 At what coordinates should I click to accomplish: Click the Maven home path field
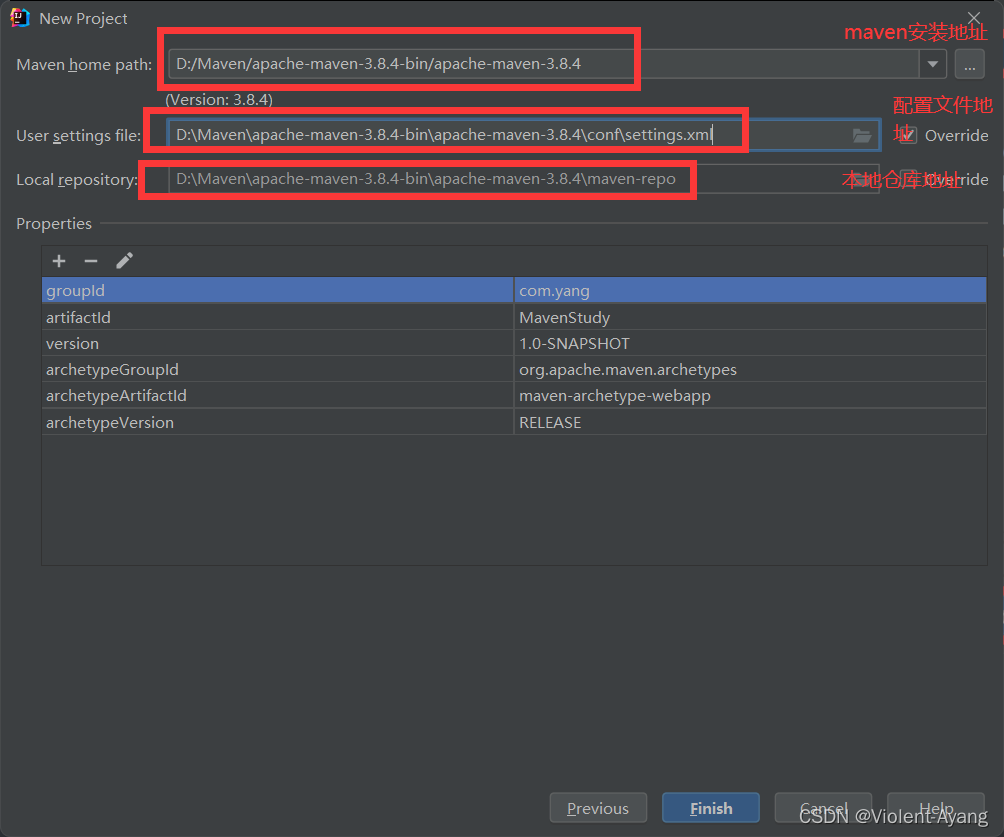(x=544, y=64)
